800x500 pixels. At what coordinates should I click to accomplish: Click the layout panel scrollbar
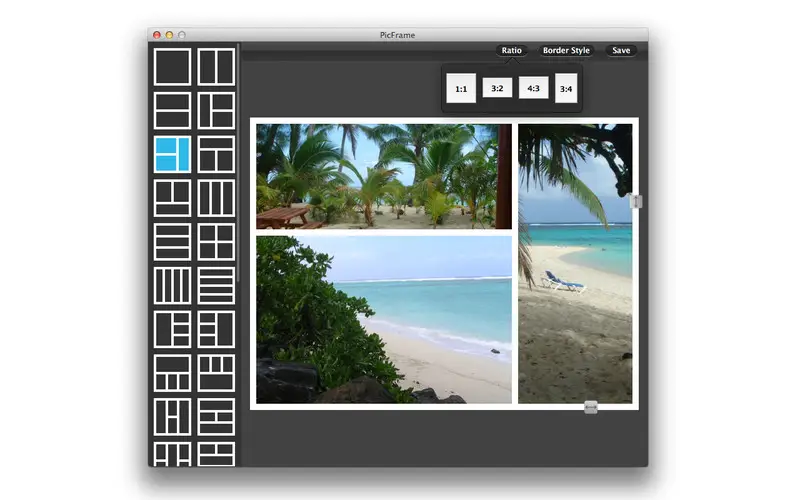coord(238,163)
